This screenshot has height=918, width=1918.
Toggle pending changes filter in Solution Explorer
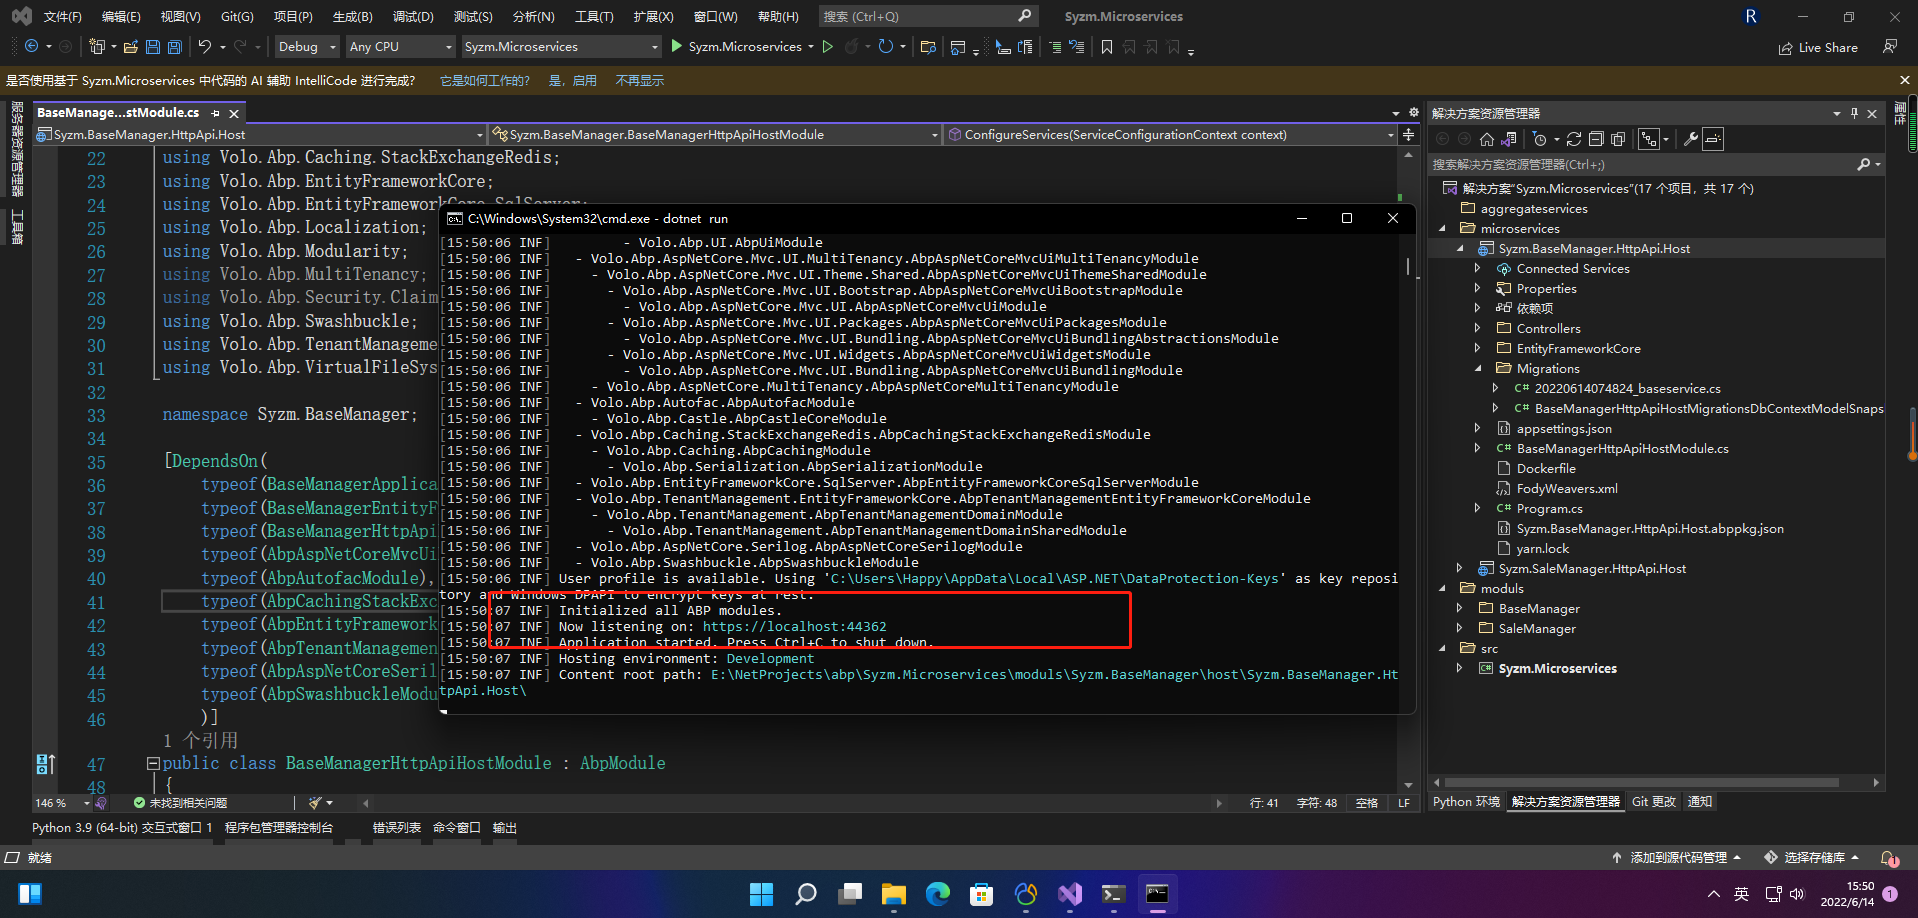[x=1540, y=139]
